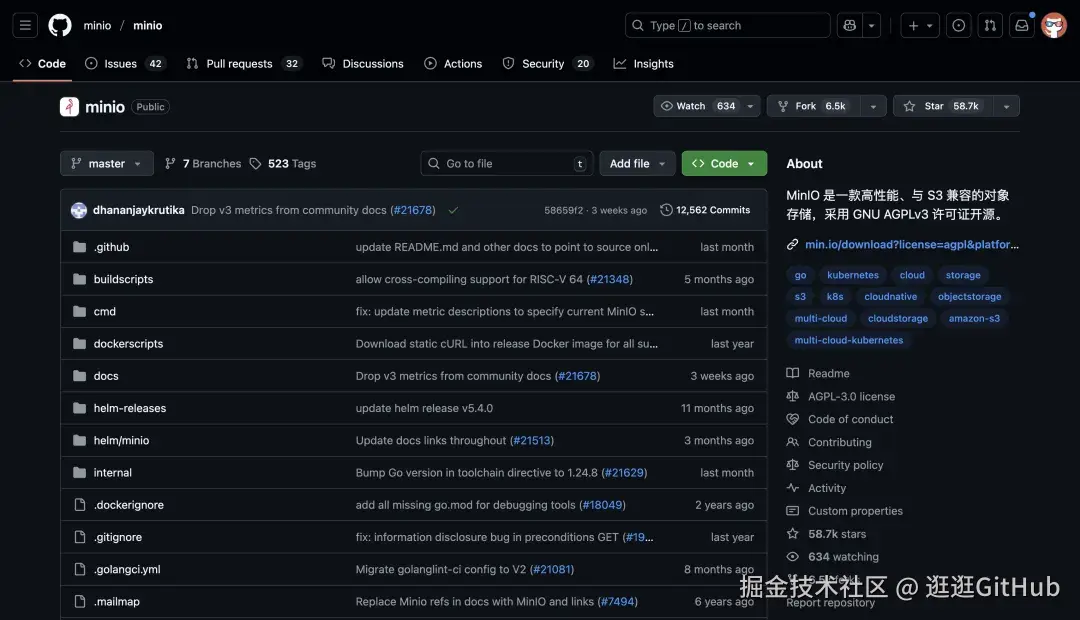Open the issues icon in top header

coord(958,26)
